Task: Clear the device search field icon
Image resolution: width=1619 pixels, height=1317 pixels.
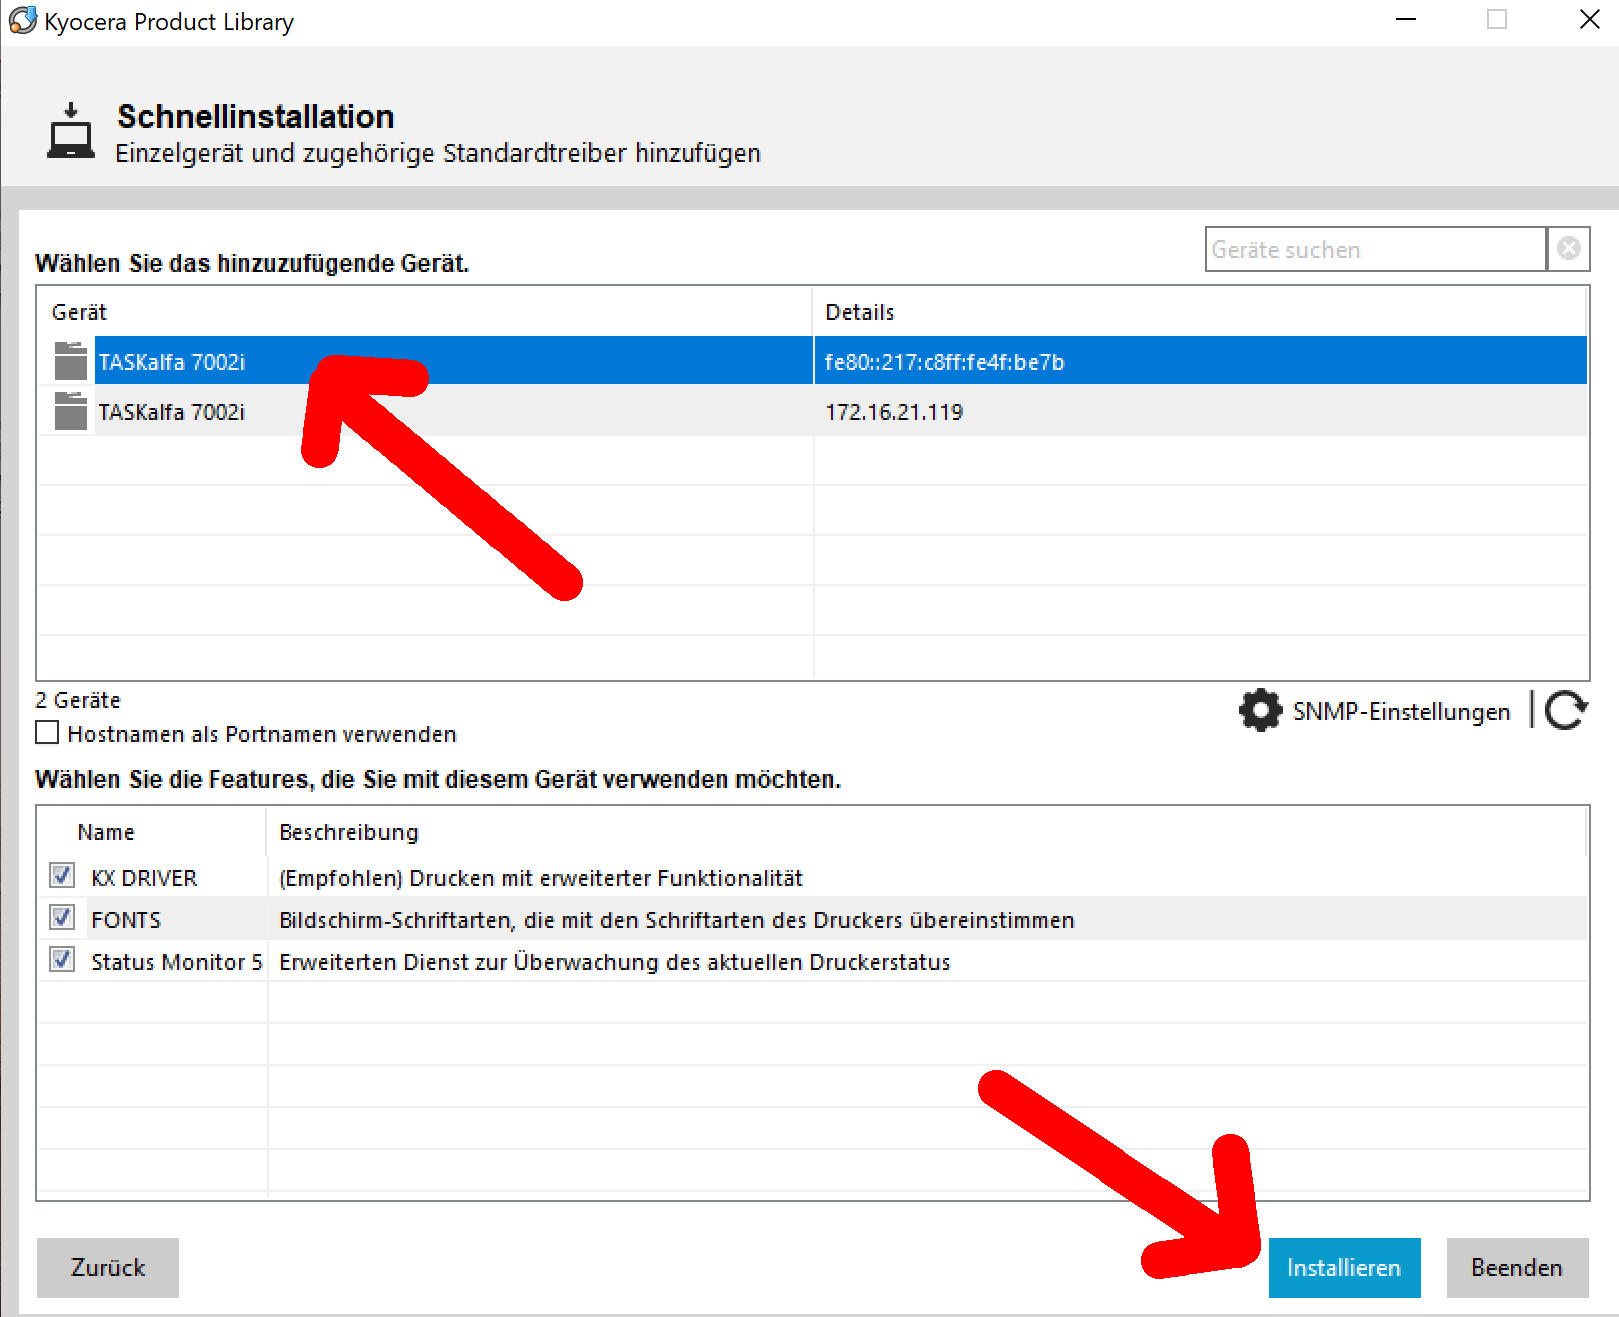Action: pyautogui.click(x=1569, y=249)
